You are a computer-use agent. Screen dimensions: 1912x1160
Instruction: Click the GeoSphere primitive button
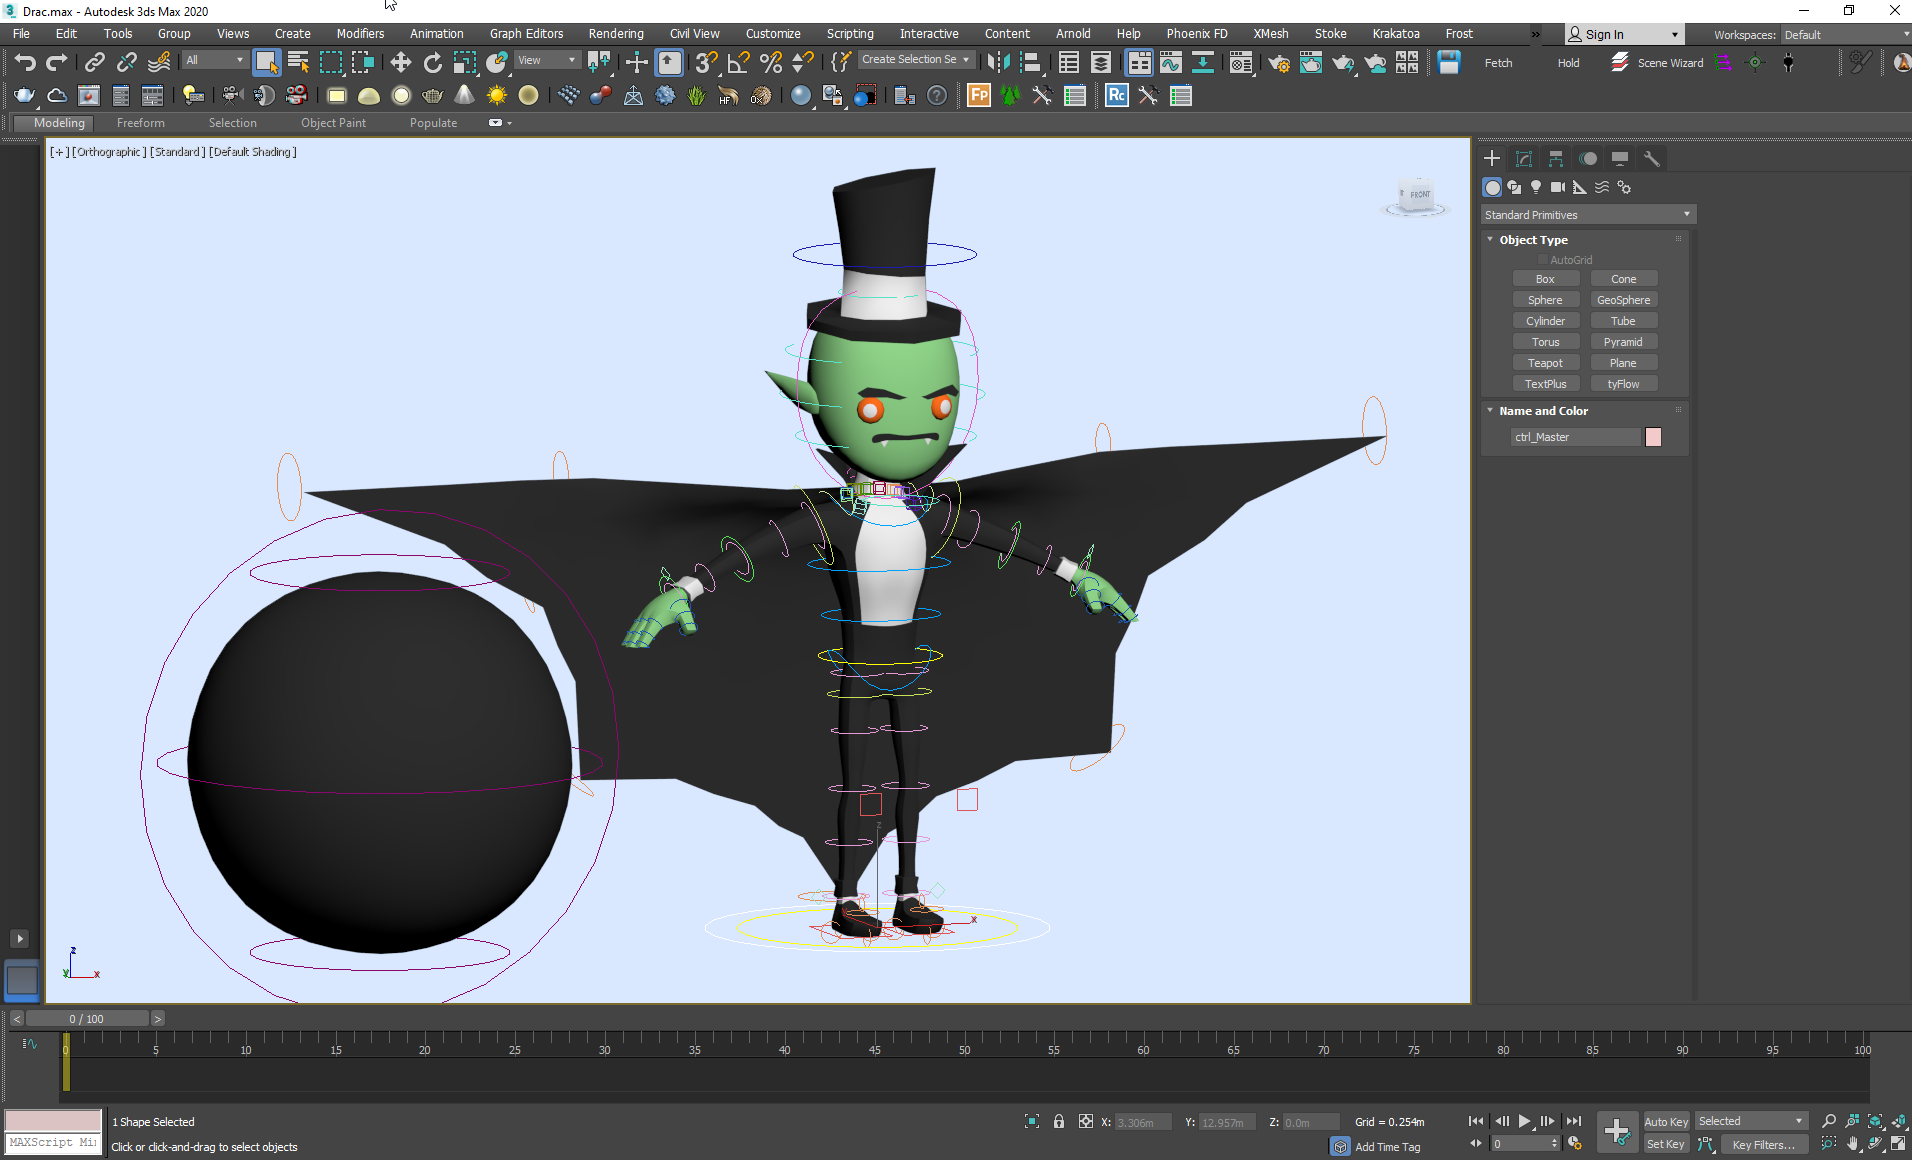coord(1623,300)
